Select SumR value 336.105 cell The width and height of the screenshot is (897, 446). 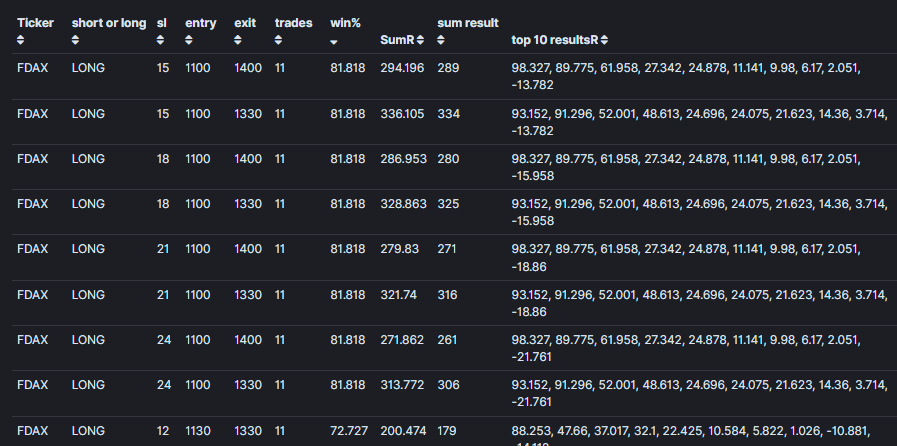402,114
